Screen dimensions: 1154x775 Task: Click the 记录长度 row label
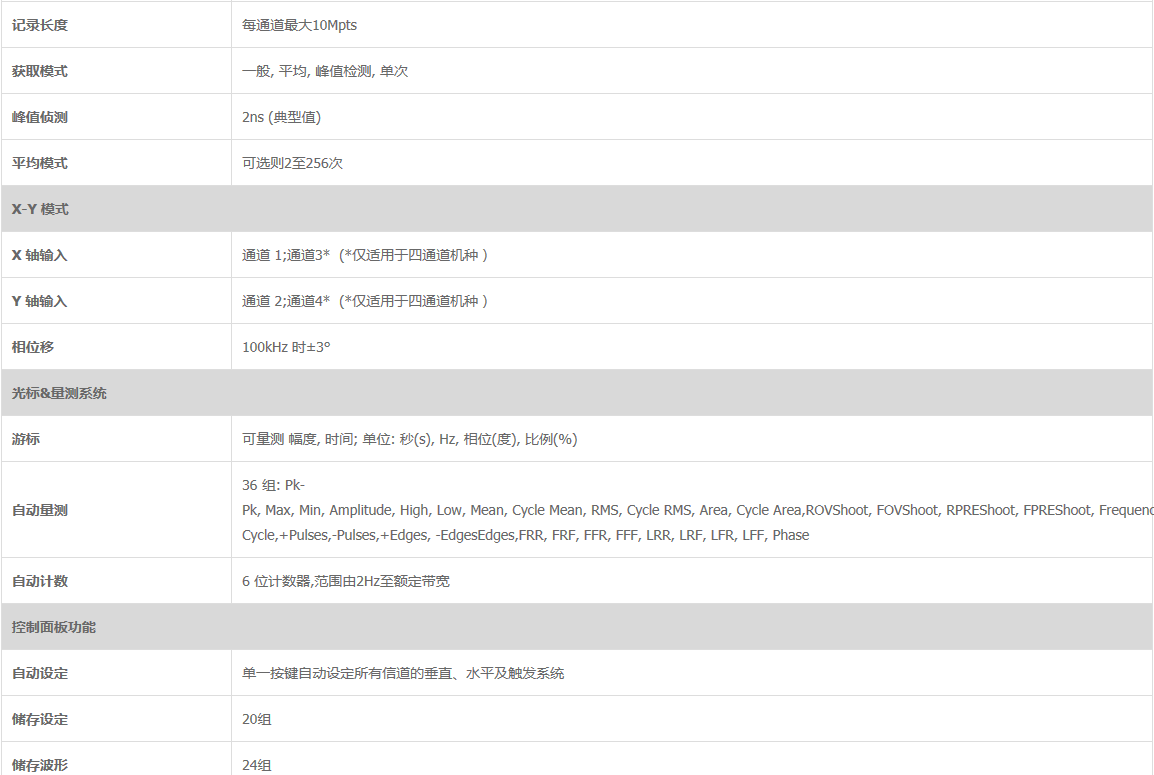(40, 25)
